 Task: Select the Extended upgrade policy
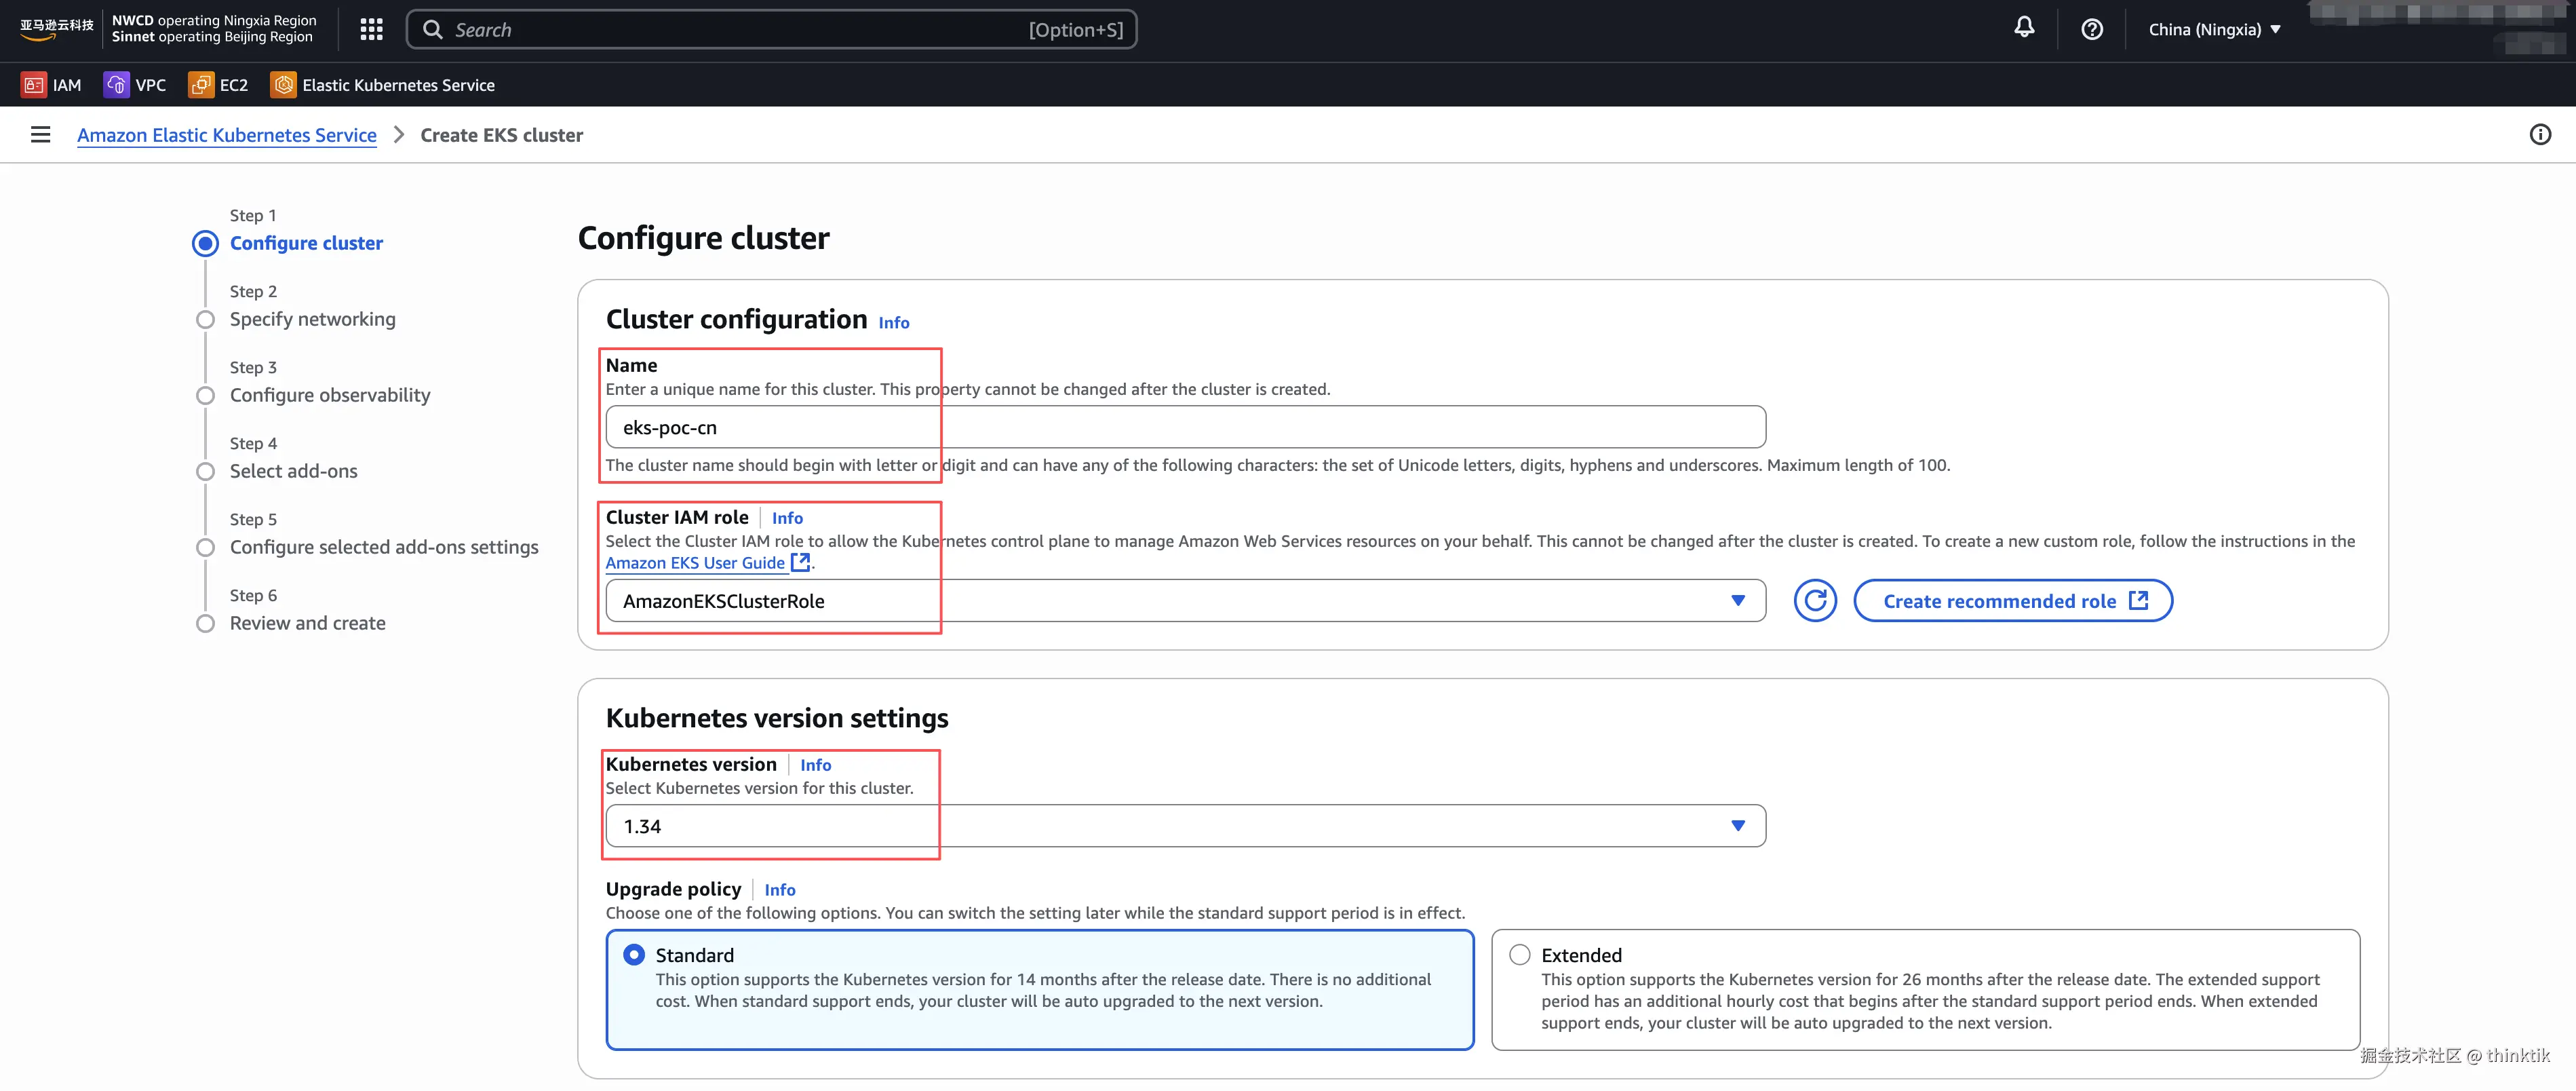coord(1519,955)
